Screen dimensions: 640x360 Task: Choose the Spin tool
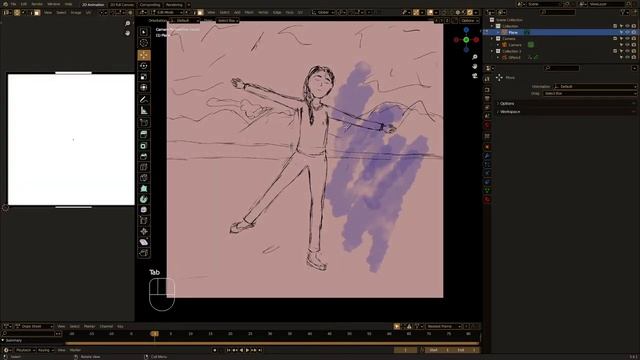pos(144,199)
